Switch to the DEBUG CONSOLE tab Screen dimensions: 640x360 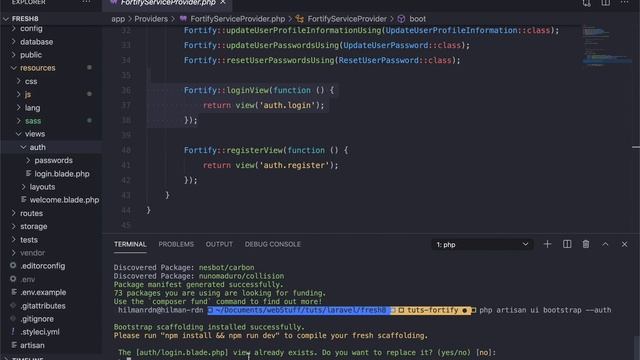273,244
